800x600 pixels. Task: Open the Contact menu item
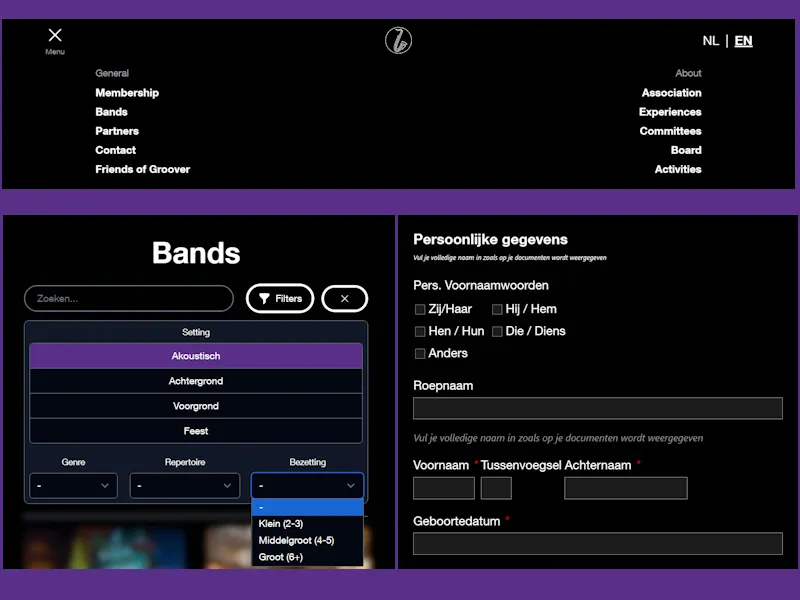click(x=115, y=150)
